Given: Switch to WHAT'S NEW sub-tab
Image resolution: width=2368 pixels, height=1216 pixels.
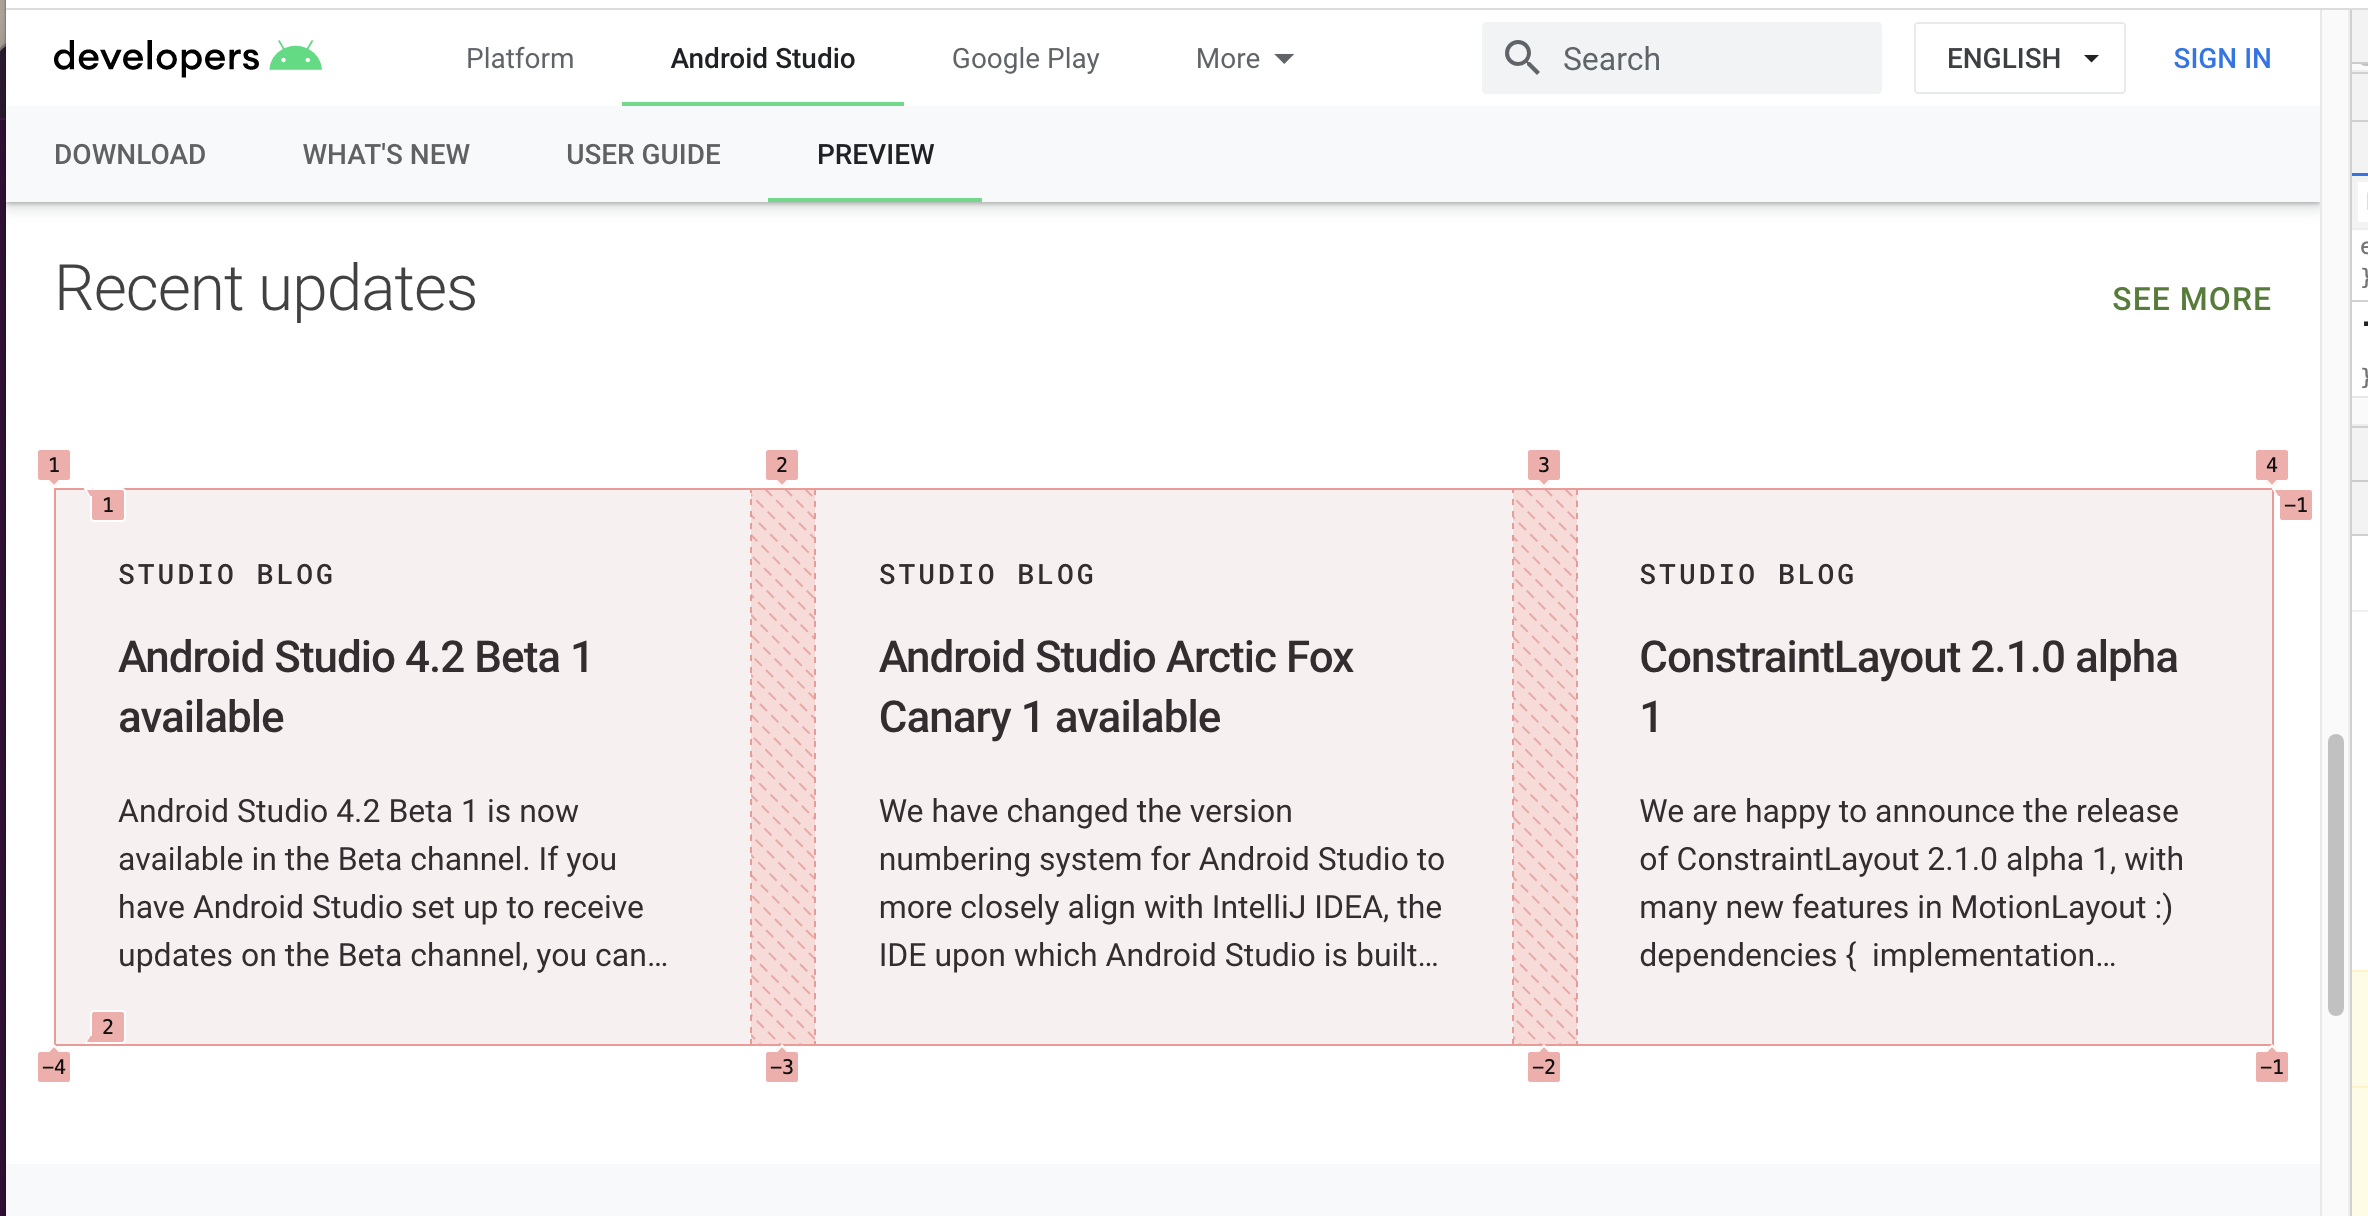Looking at the screenshot, I should point(386,155).
